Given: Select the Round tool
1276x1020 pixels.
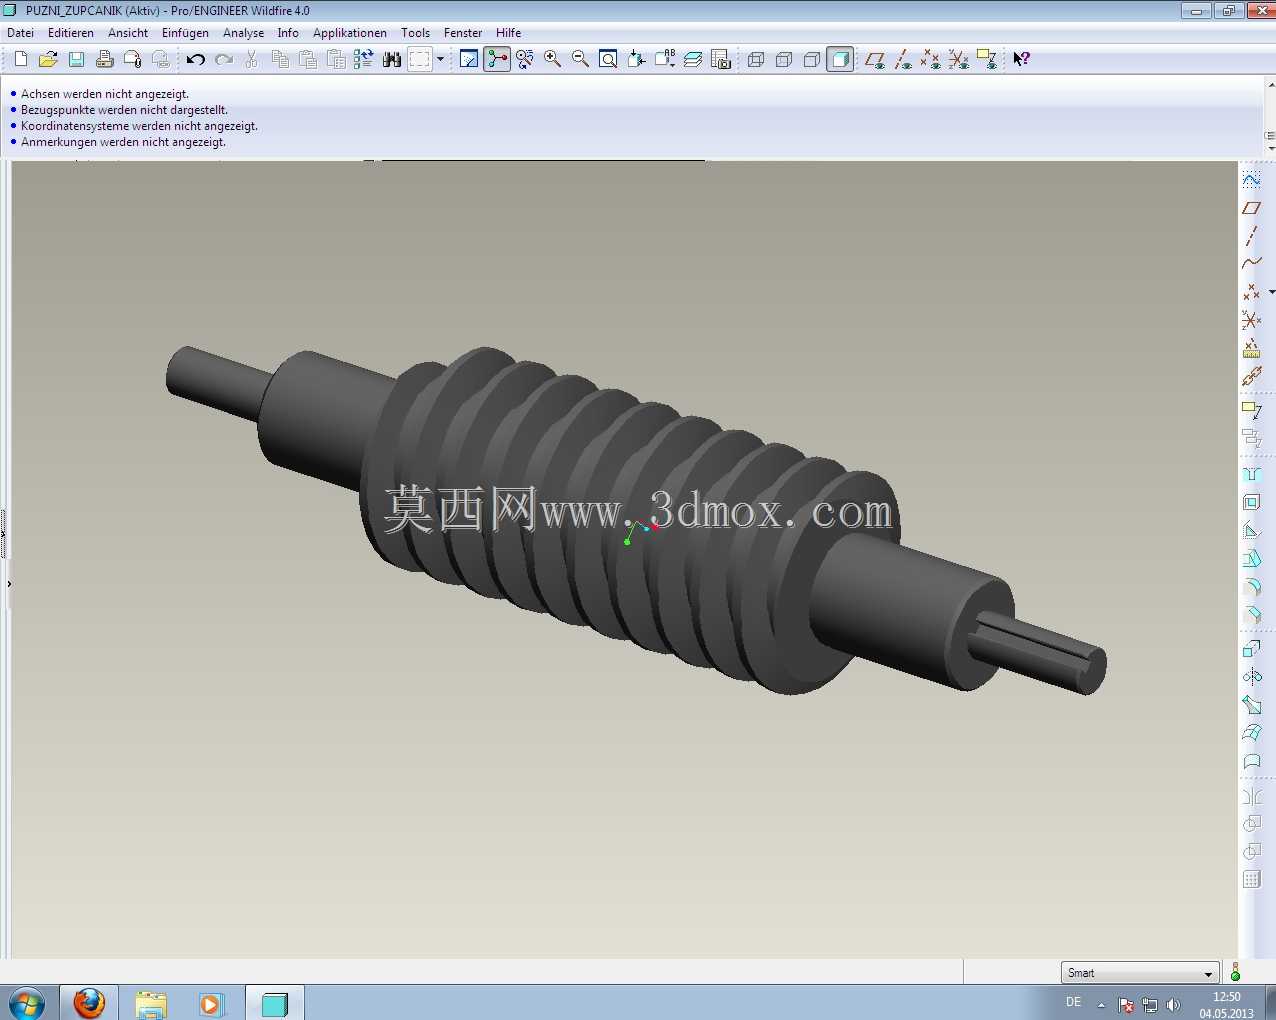Looking at the screenshot, I should [1251, 586].
